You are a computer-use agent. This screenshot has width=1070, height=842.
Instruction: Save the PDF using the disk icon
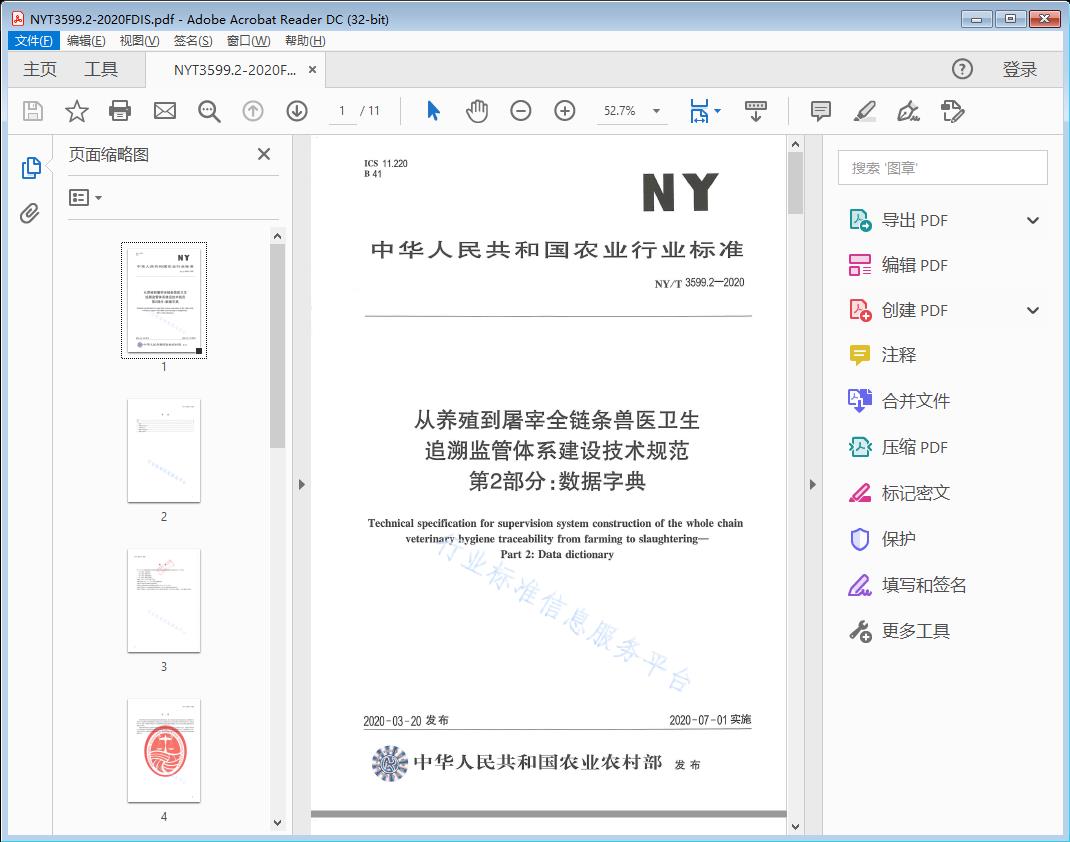click(31, 111)
